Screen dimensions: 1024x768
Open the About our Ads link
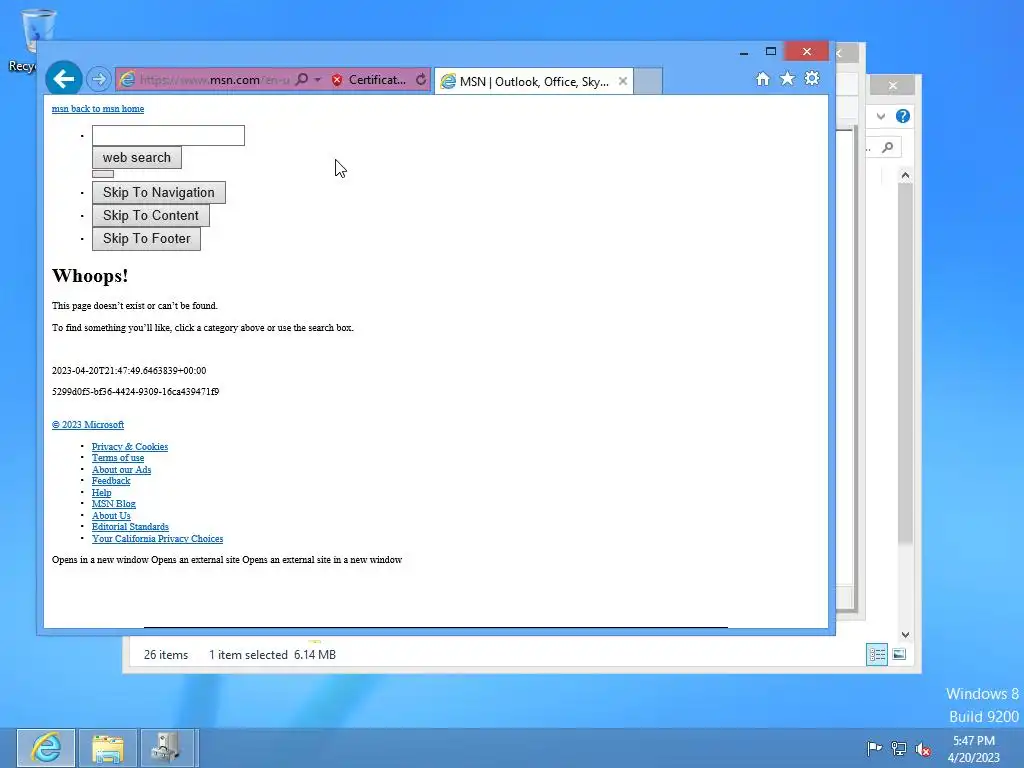pyautogui.click(x=121, y=470)
